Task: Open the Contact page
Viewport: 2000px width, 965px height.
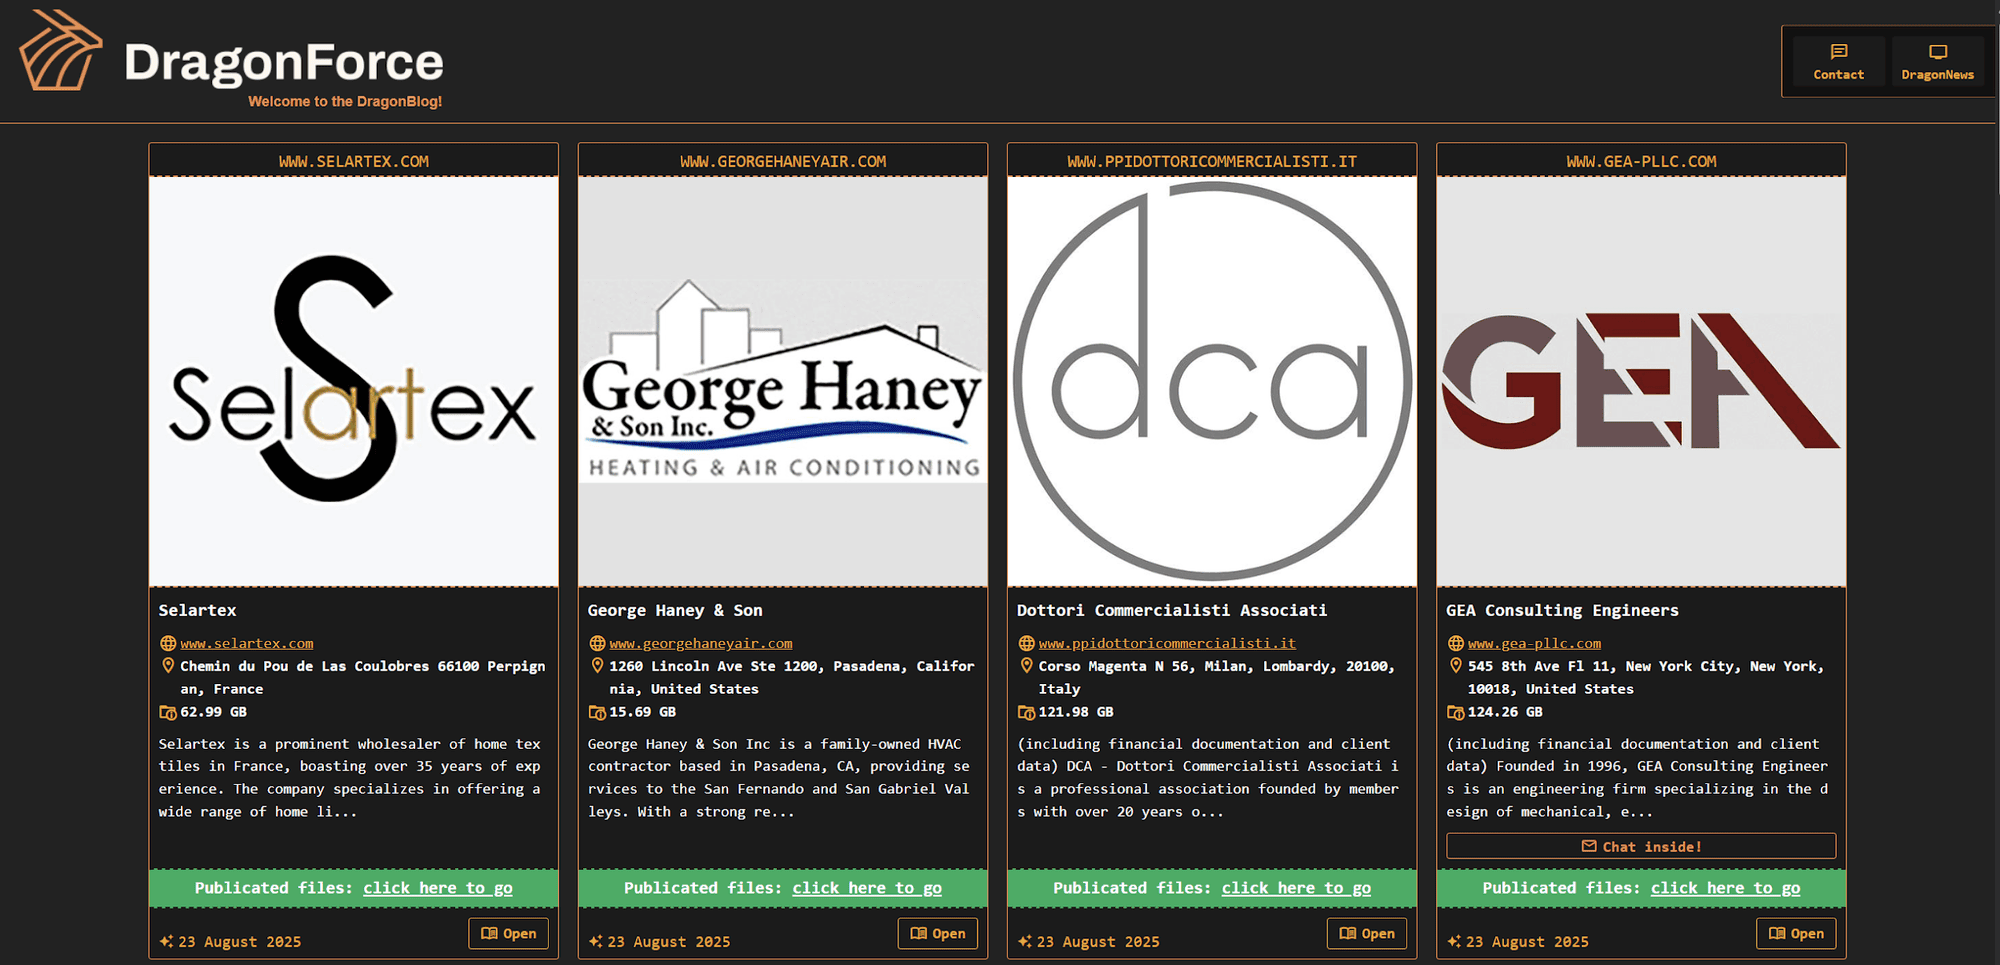Action: pos(1838,62)
